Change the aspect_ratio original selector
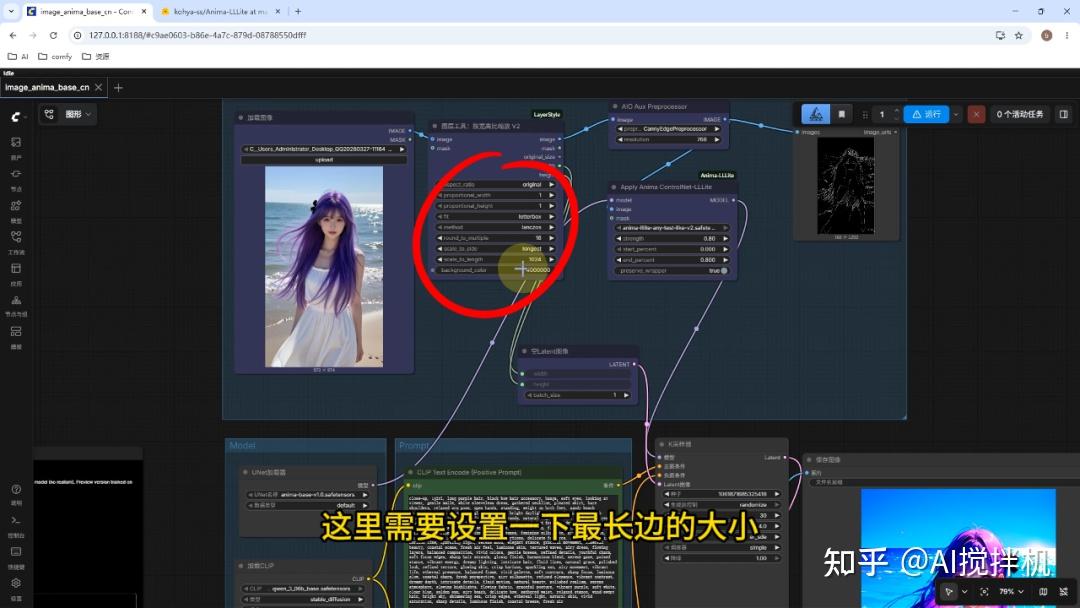The height and width of the screenshot is (608, 1080). tap(497, 185)
